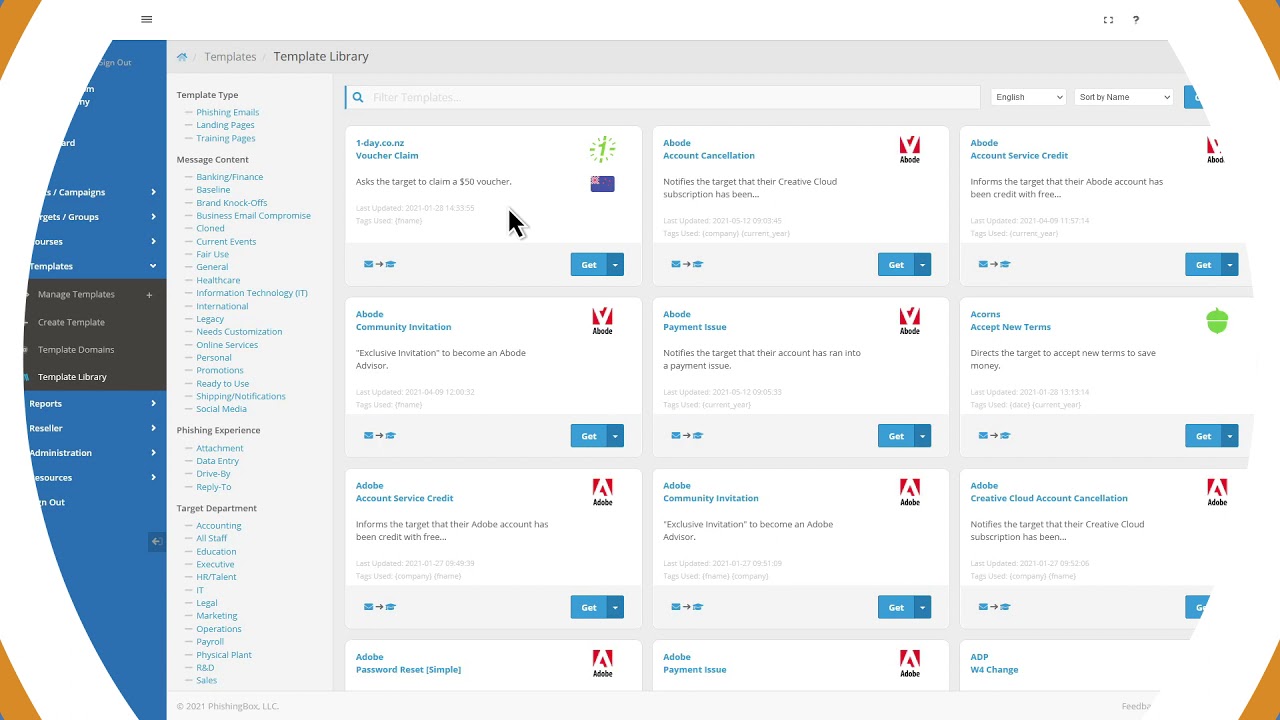
Task: Go to home via breadcrumb icon
Action: pyautogui.click(x=182, y=57)
